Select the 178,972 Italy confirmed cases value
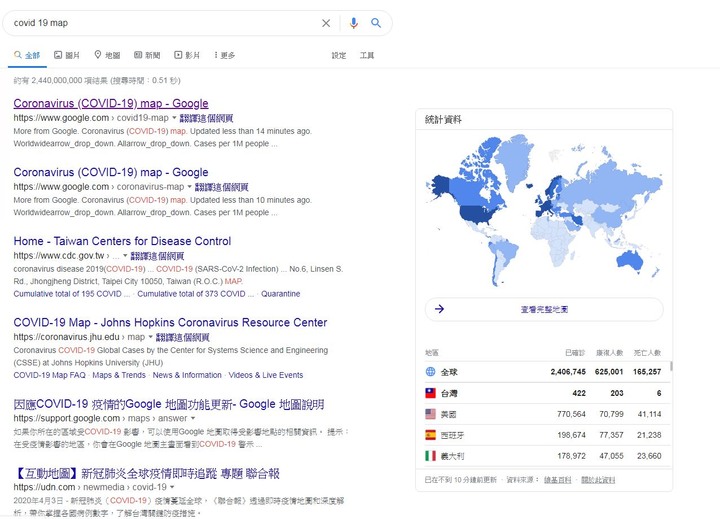Viewport: 720px width, 519px height. click(x=571, y=456)
